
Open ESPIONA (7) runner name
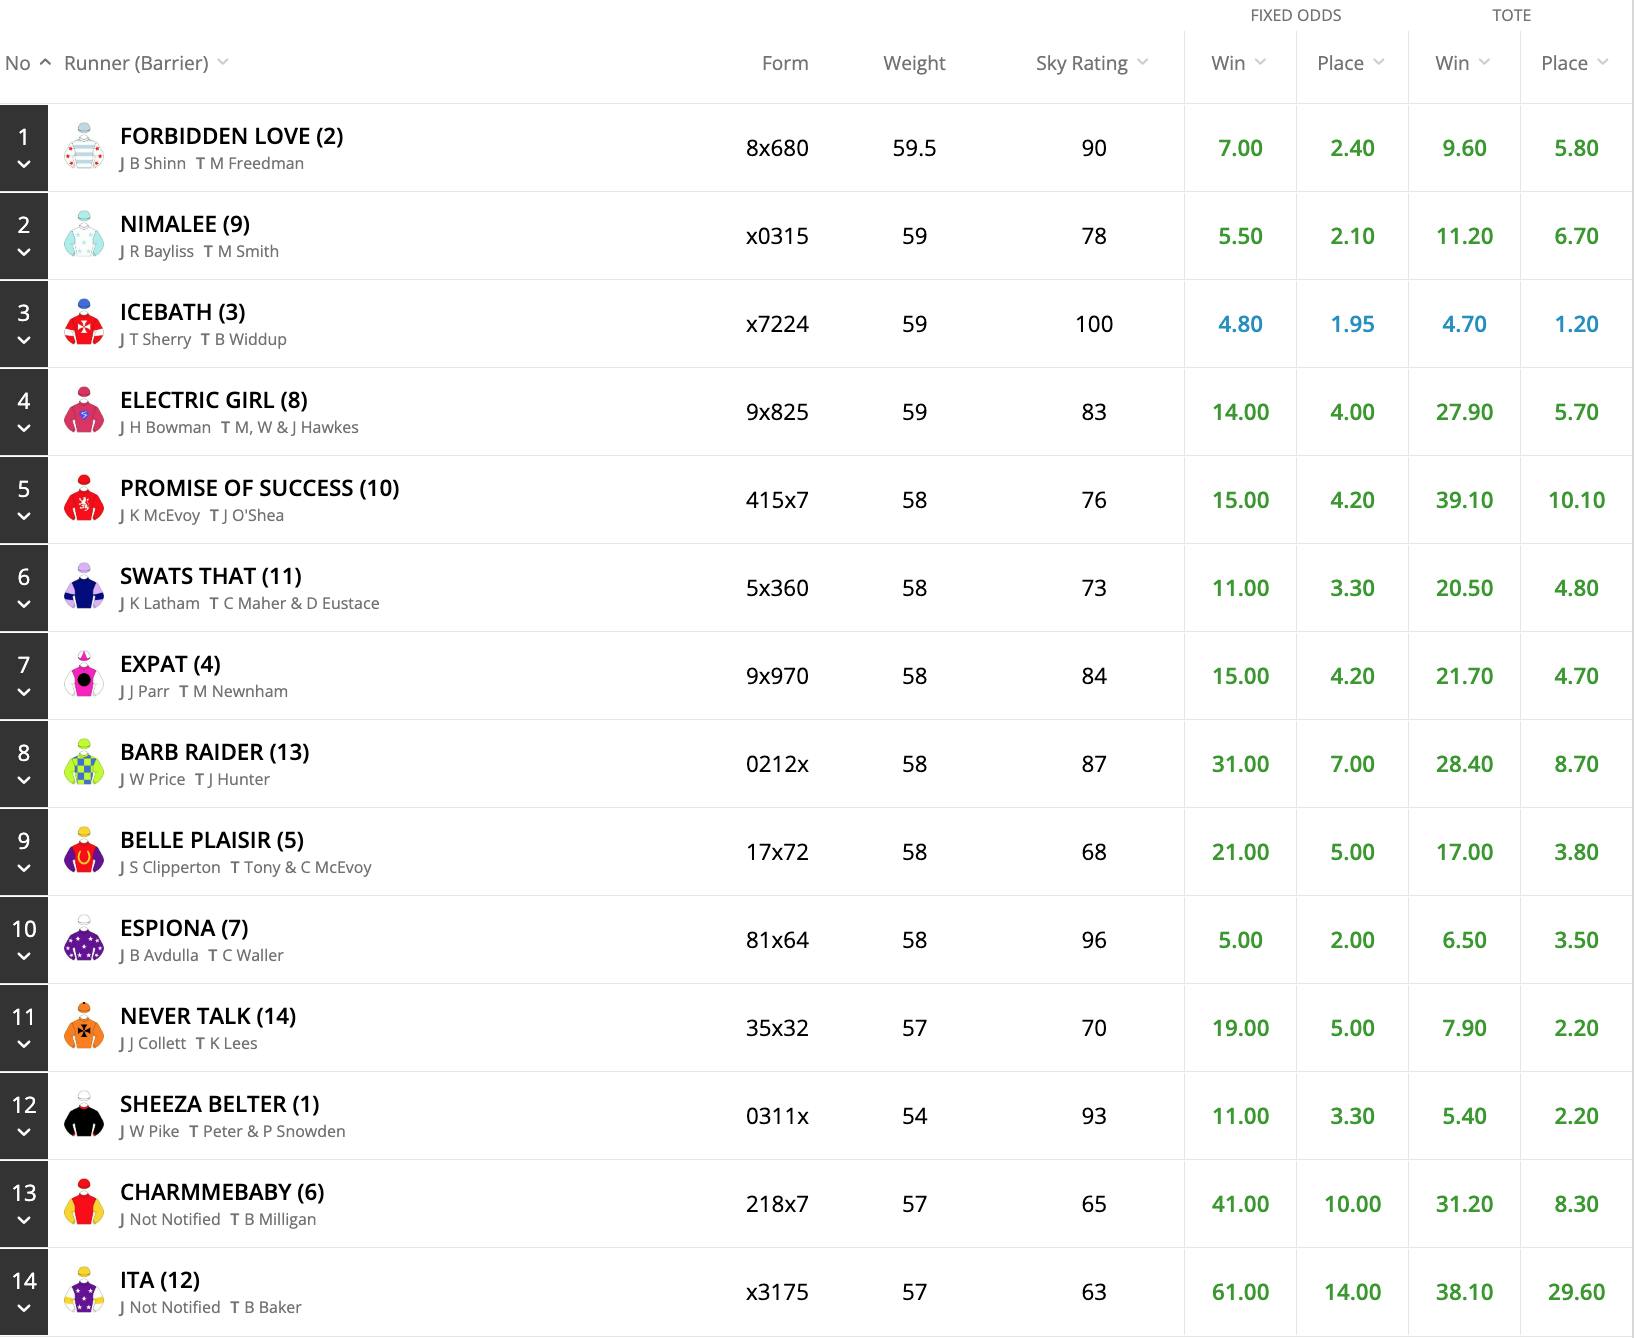point(184,928)
